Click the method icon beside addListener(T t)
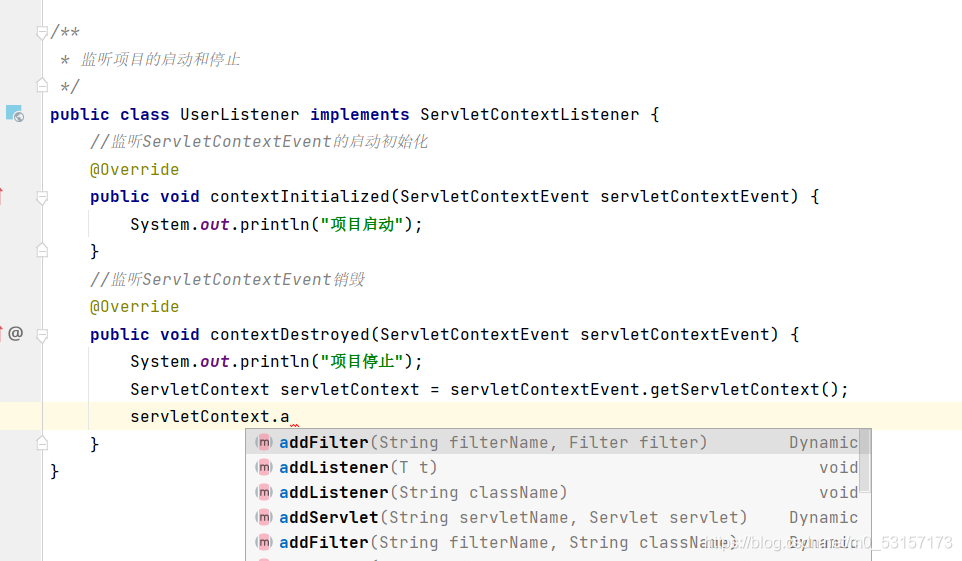This screenshot has width=962, height=561. [264, 467]
